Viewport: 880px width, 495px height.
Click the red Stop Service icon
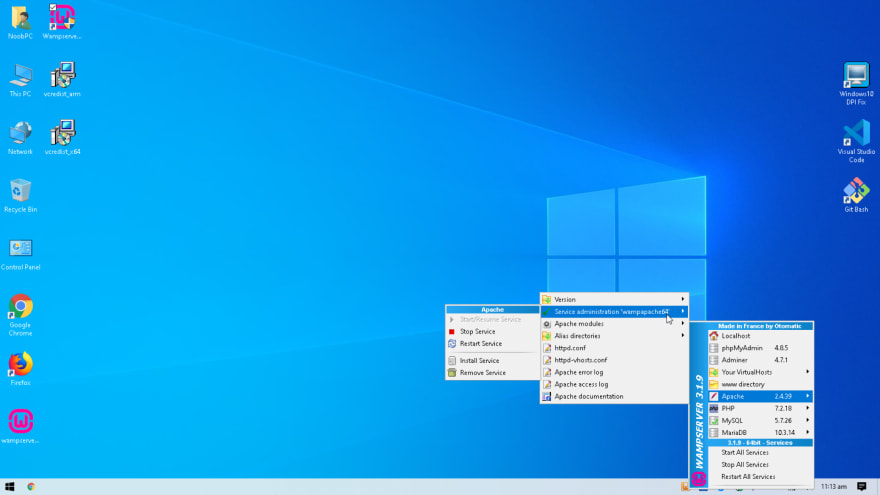(x=452, y=332)
